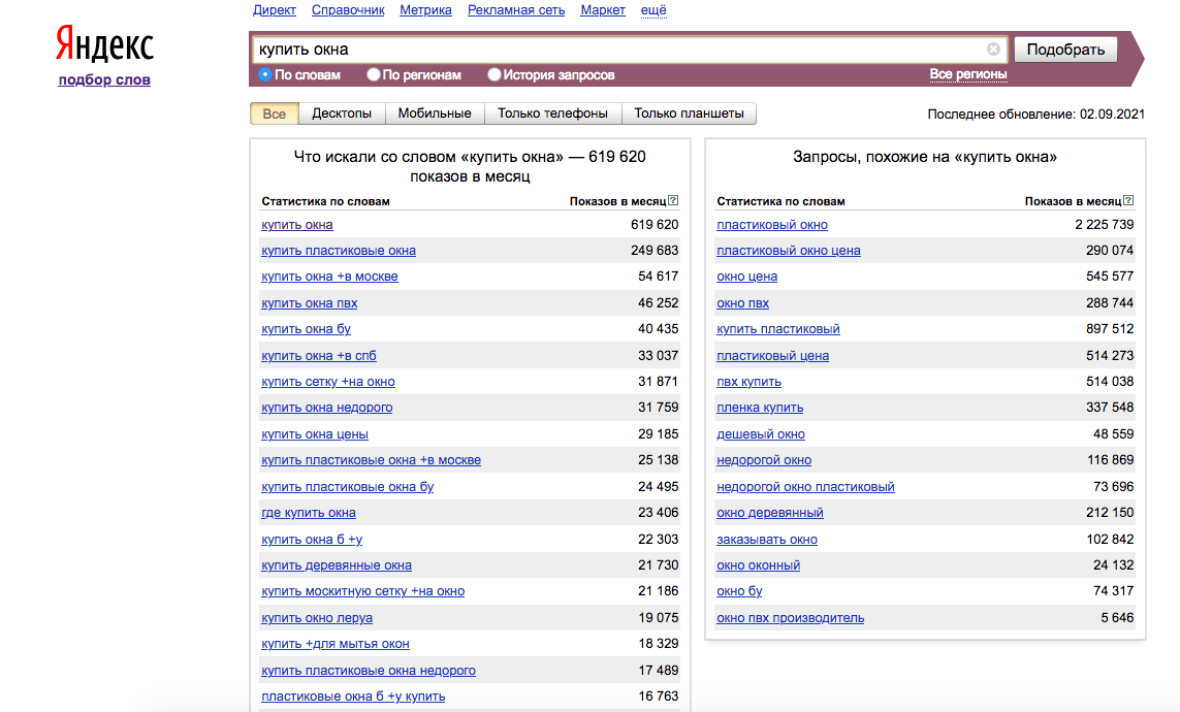This screenshot has height=712, width=1180.
Task: Open the 'пленка купить' link
Action: [760, 408]
